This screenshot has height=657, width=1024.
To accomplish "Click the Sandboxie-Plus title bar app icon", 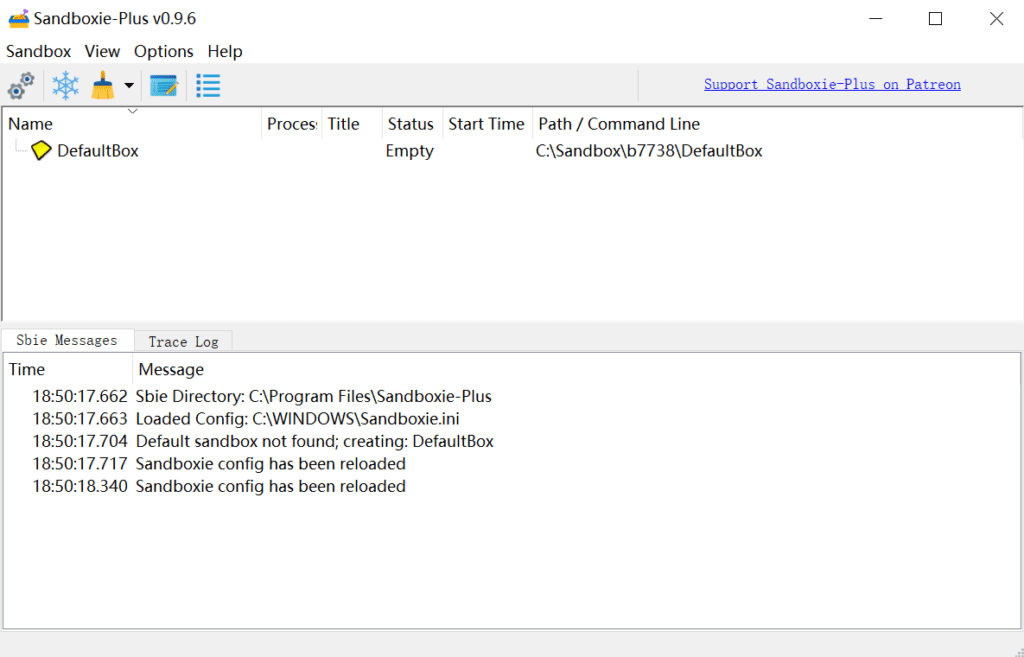I will (x=18, y=18).
